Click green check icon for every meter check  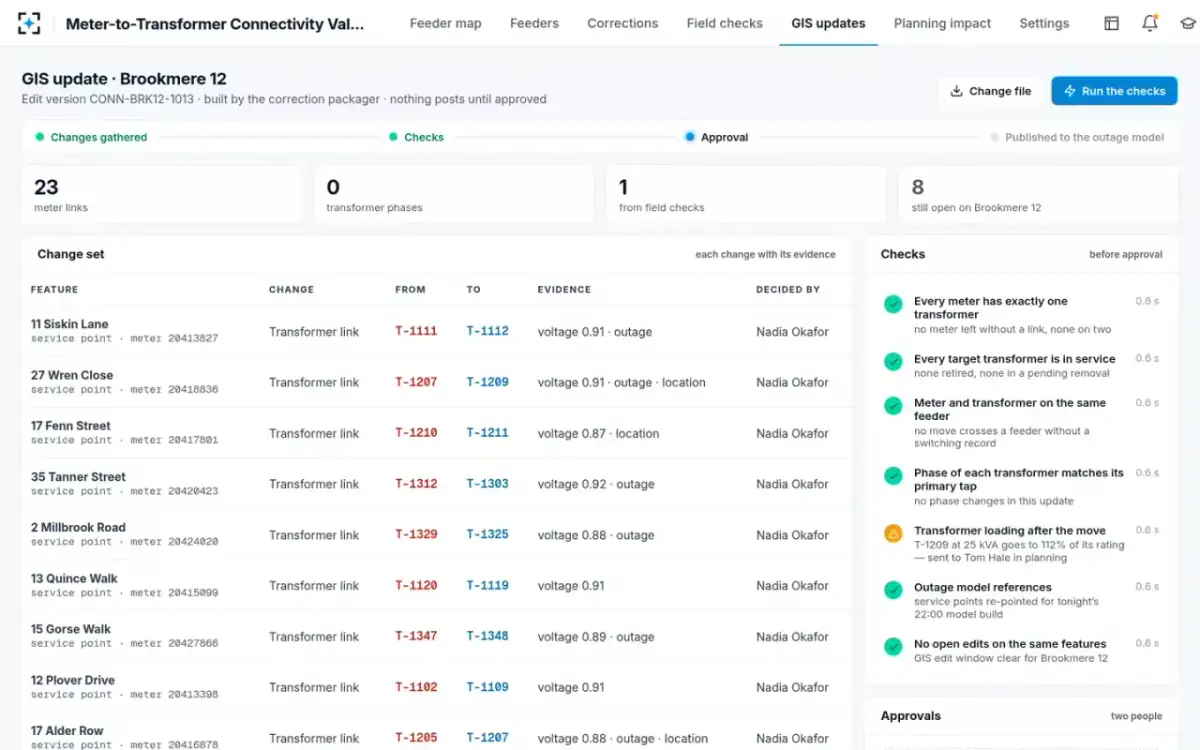[893, 303]
